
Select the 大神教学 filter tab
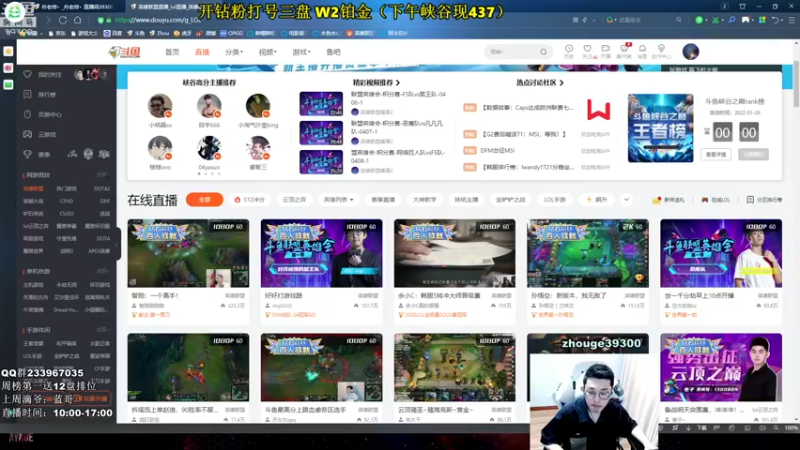tap(424, 200)
